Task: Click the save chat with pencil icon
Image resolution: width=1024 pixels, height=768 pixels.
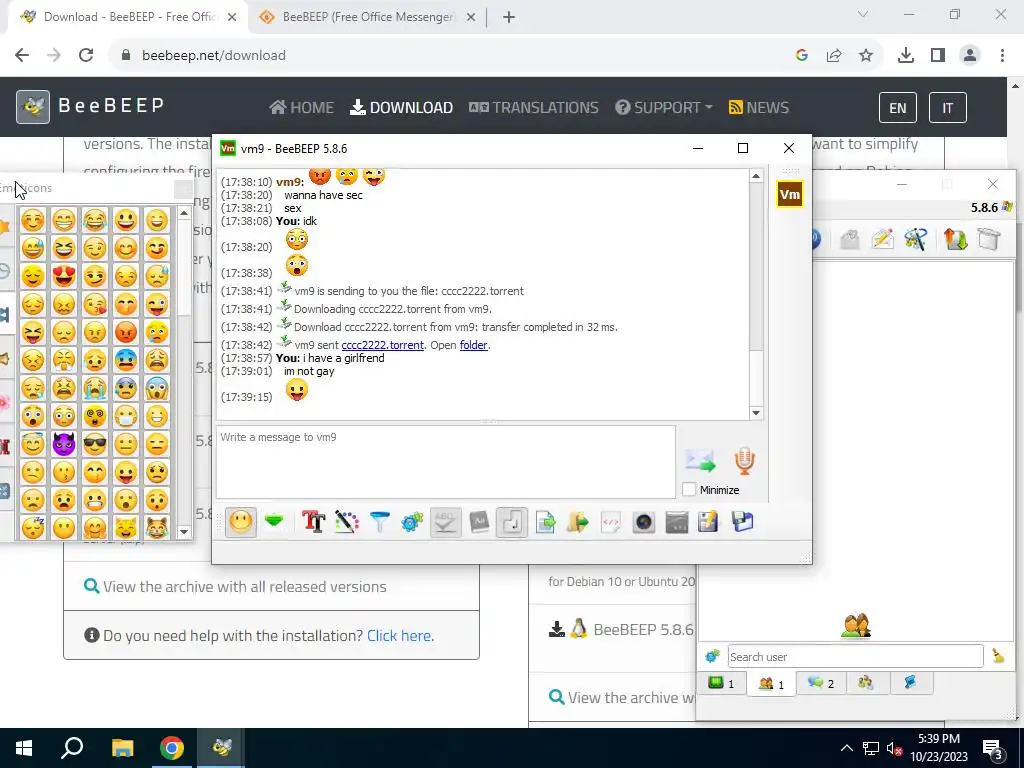Action: pos(709,522)
